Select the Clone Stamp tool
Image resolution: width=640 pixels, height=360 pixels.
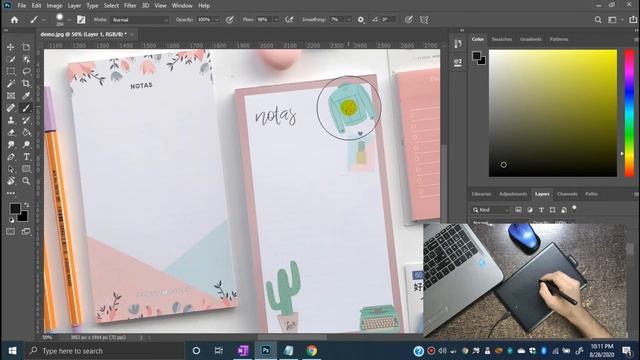(11, 120)
